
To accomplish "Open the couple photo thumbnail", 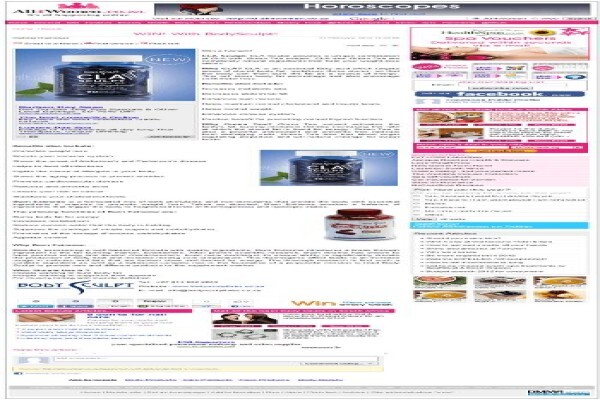I will (x=245, y=319).
